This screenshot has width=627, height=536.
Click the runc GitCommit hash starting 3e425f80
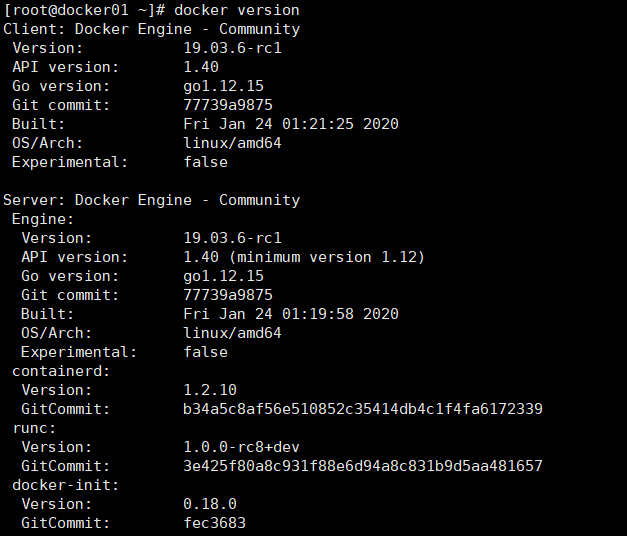(x=363, y=466)
